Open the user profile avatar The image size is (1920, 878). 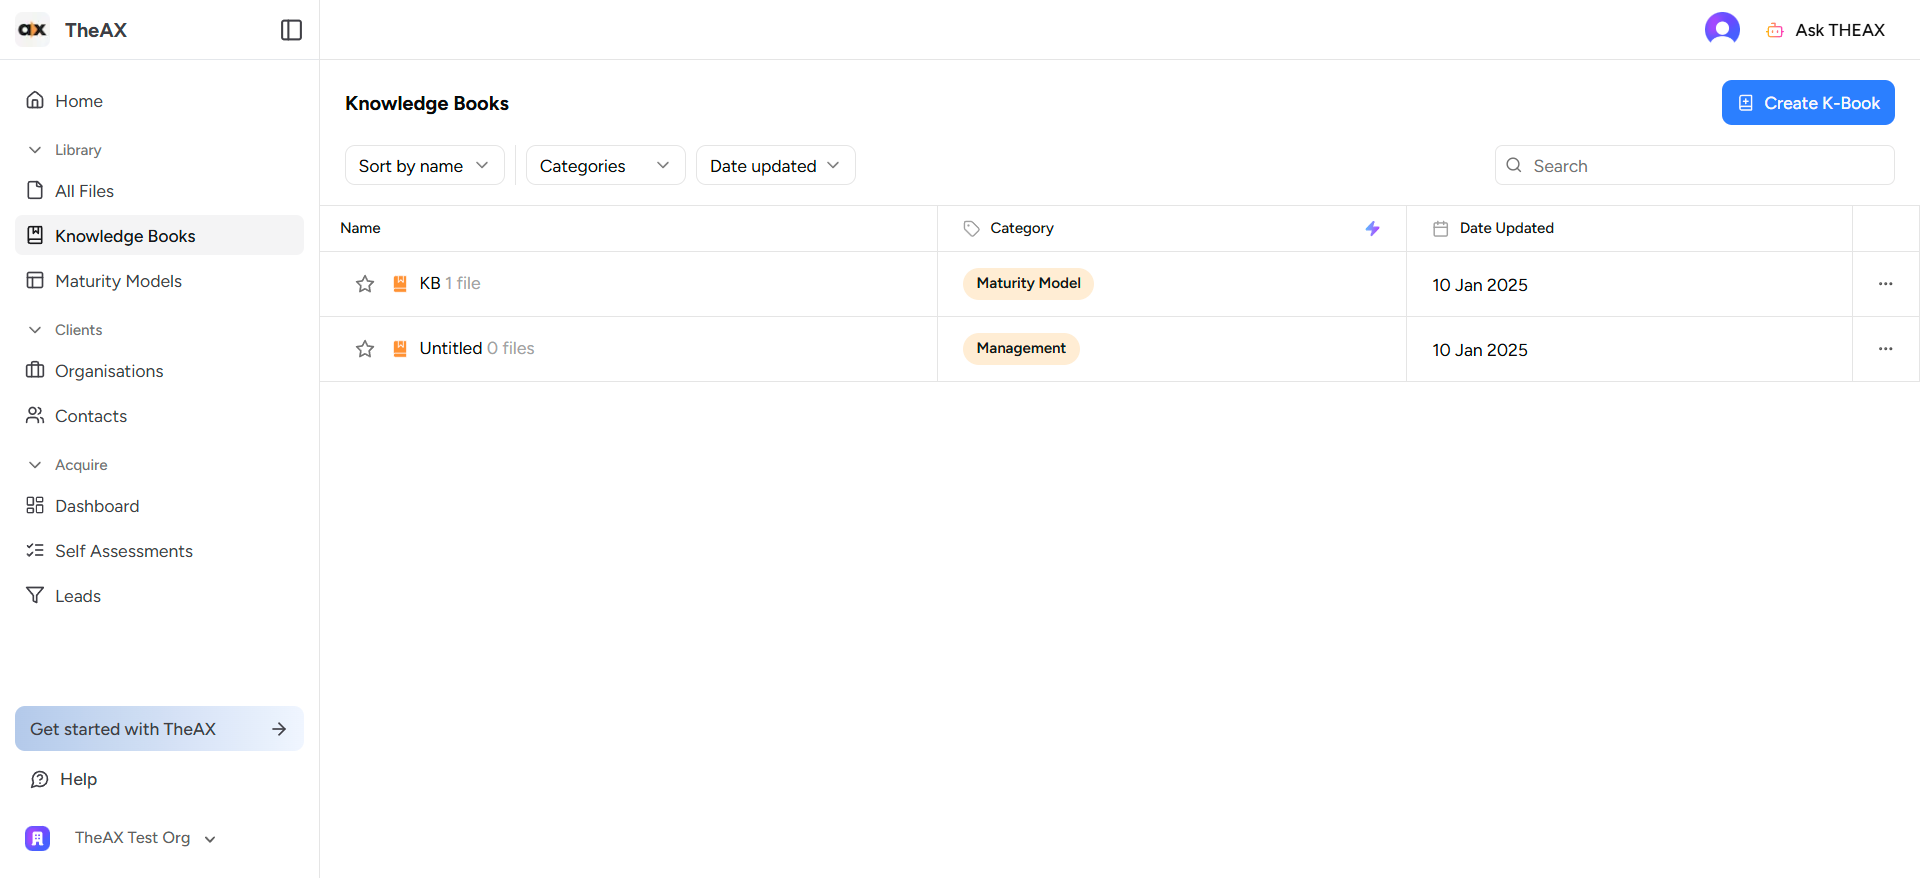tap(1722, 29)
